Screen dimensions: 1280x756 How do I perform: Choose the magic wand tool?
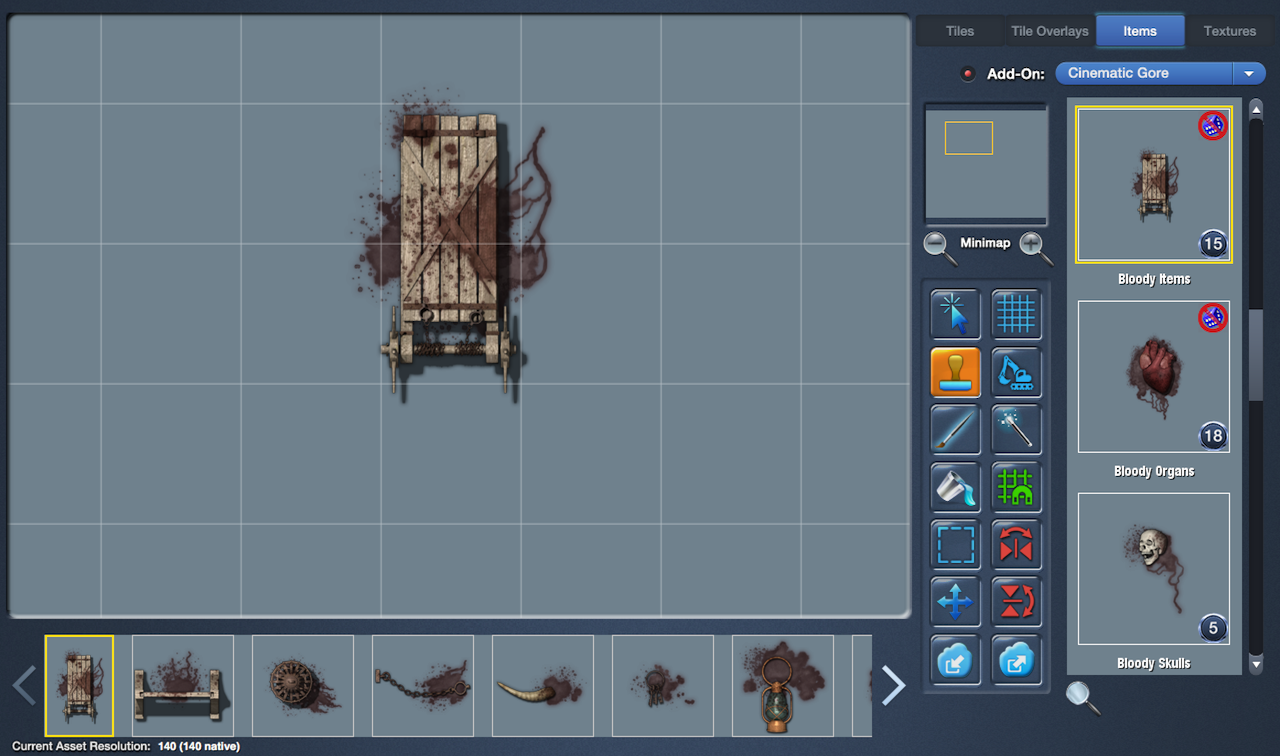click(x=1016, y=430)
